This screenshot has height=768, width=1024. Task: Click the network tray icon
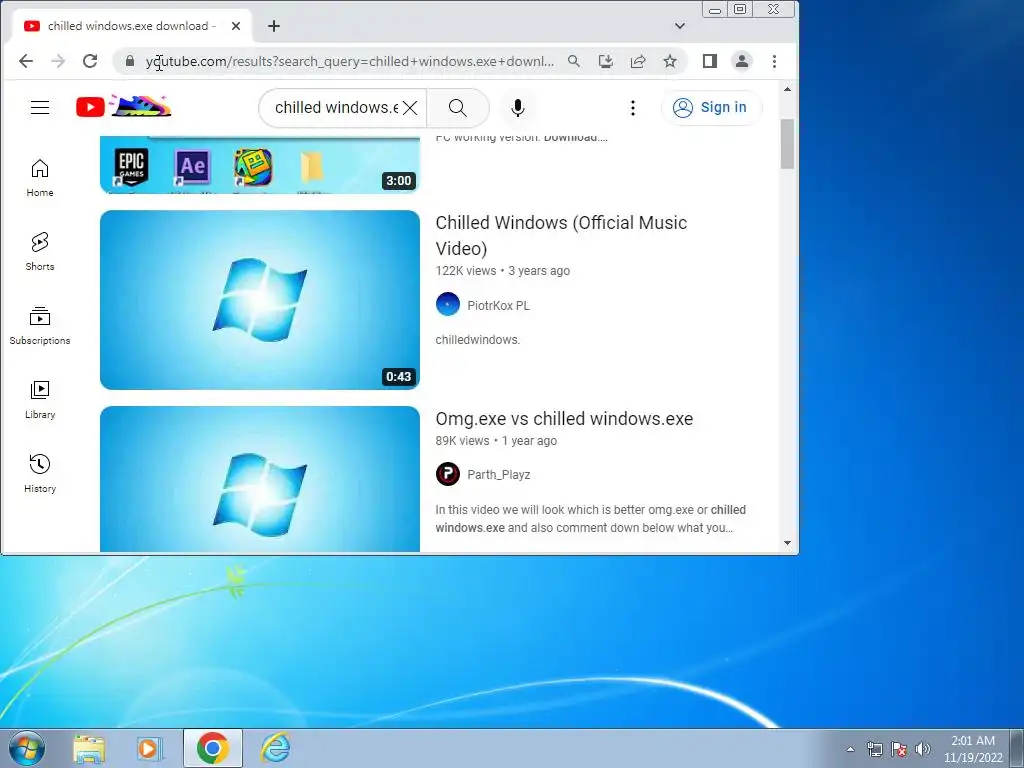point(874,749)
